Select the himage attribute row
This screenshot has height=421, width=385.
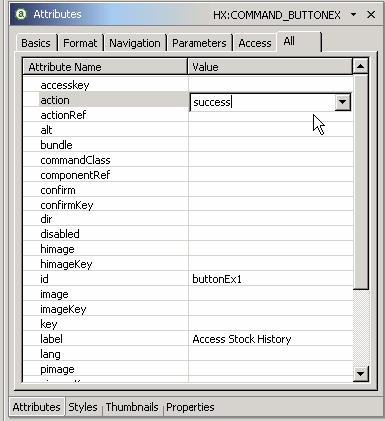pos(188,249)
